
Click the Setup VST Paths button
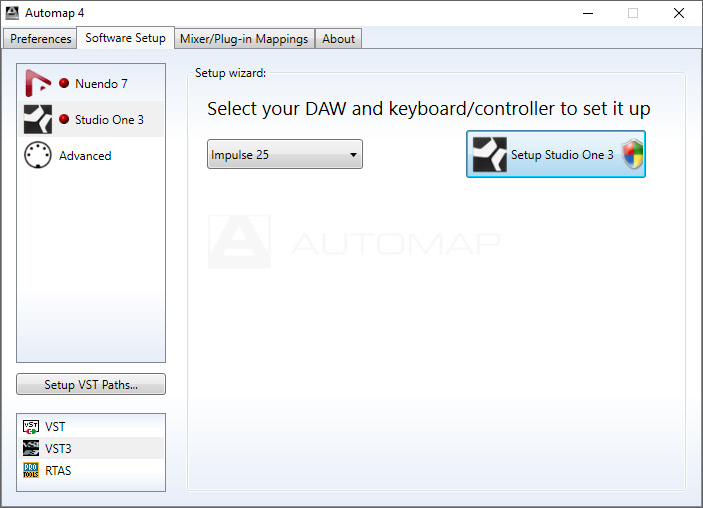pos(91,385)
